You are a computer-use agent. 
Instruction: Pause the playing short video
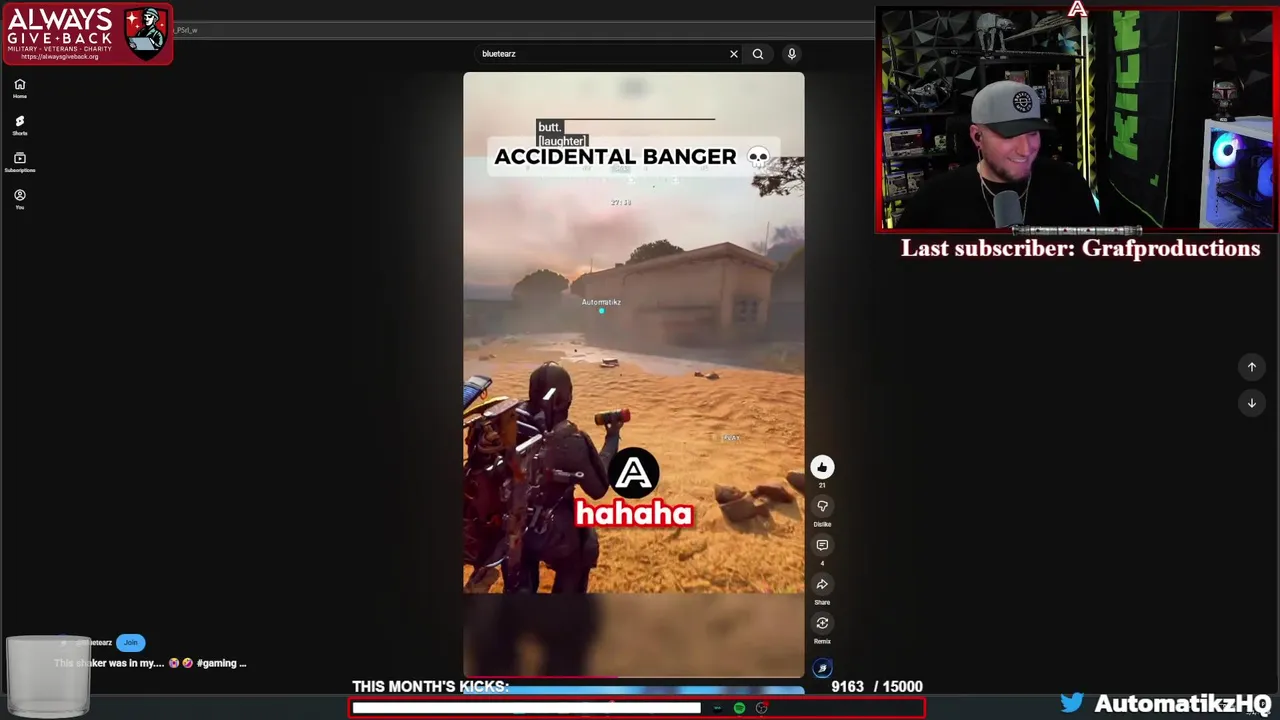[633, 375]
